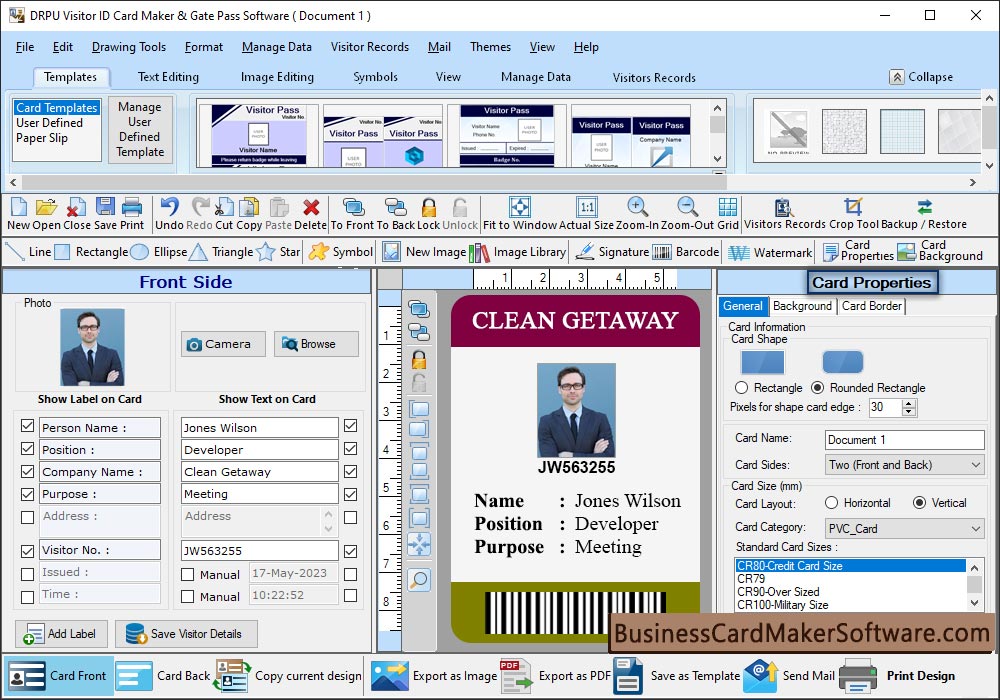Open the Background properties tab
1000x700 pixels.
coord(802,306)
